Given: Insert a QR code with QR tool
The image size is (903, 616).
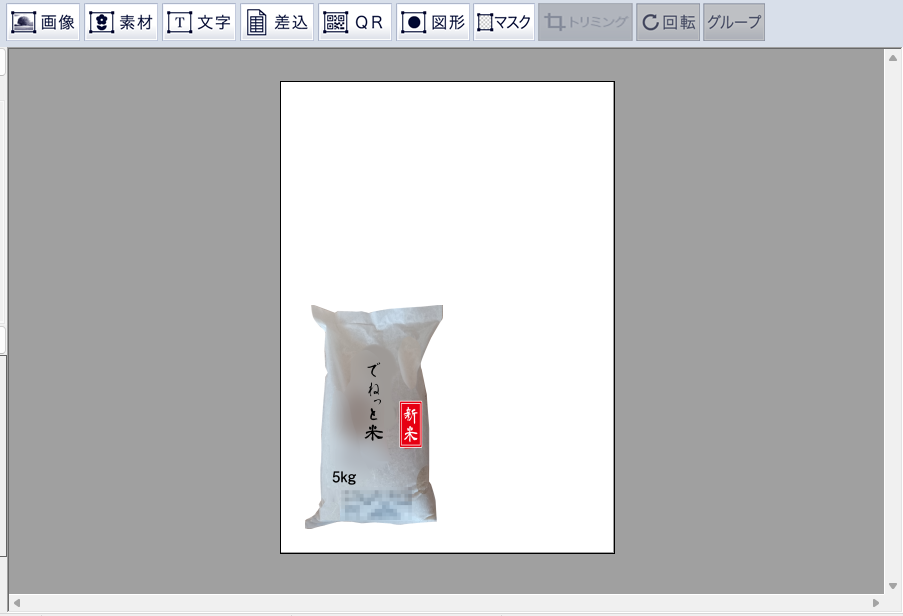Looking at the screenshot, I should (x=355, y=22).
